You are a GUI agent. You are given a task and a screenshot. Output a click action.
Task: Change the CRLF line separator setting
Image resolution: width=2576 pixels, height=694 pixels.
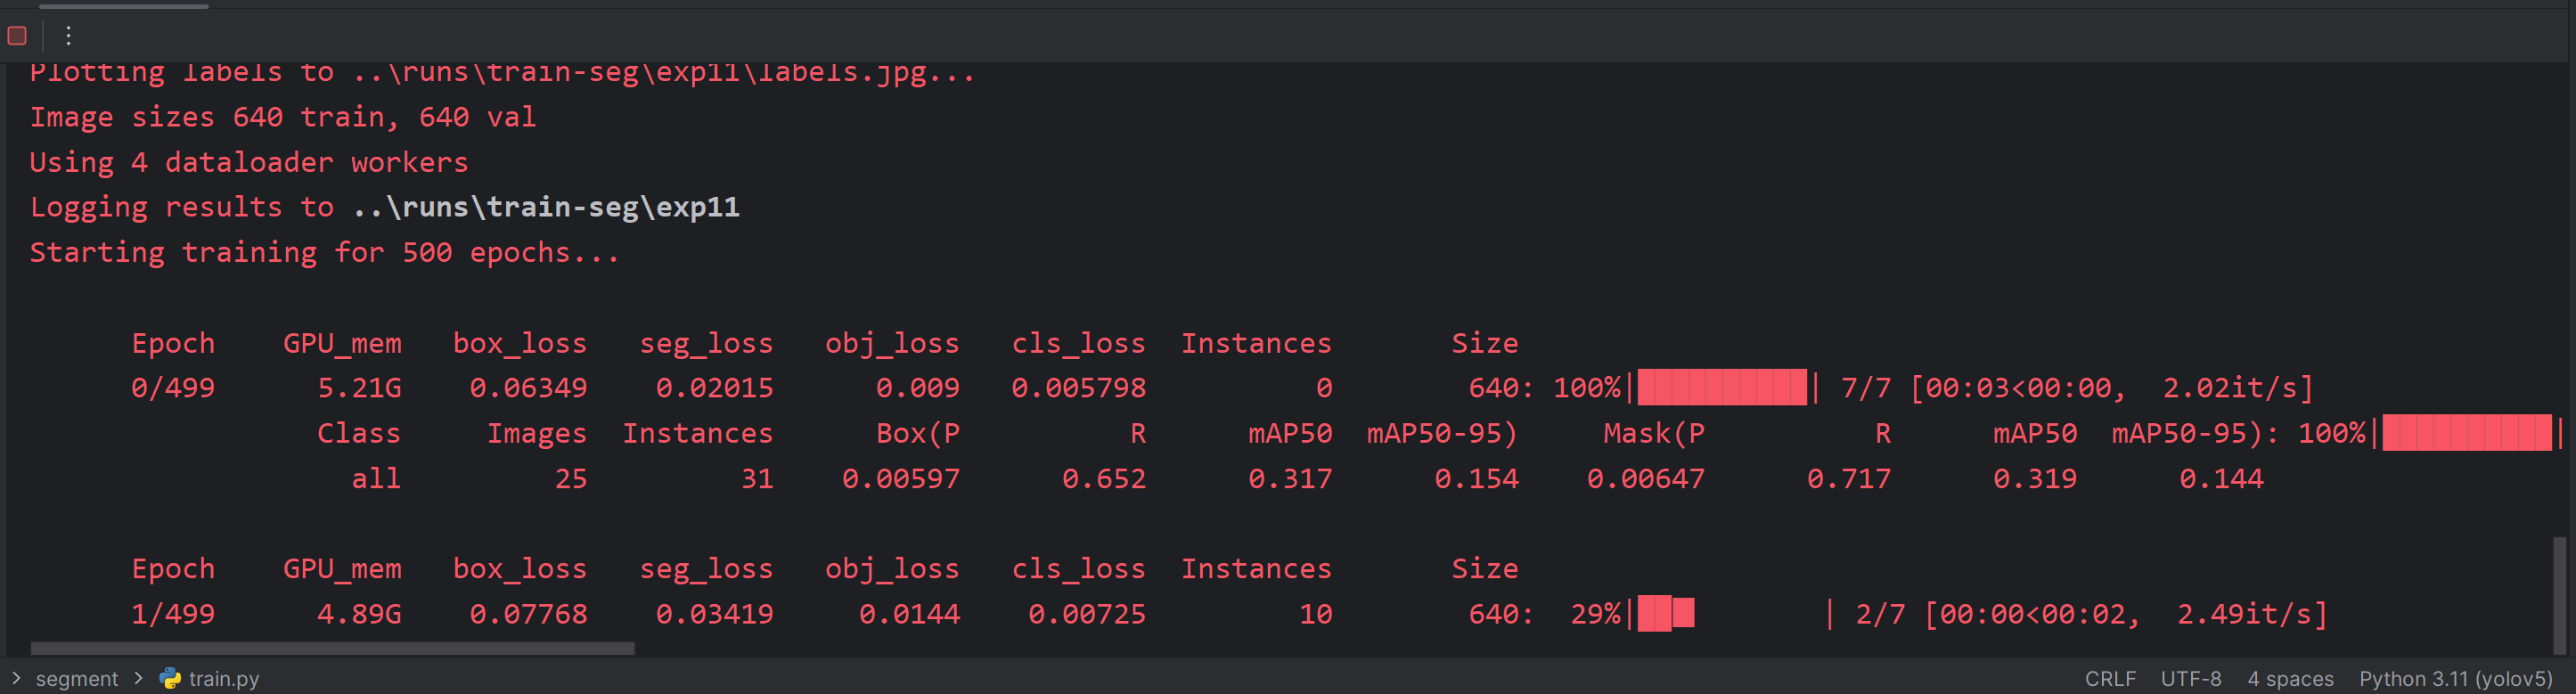[2110, 678]
